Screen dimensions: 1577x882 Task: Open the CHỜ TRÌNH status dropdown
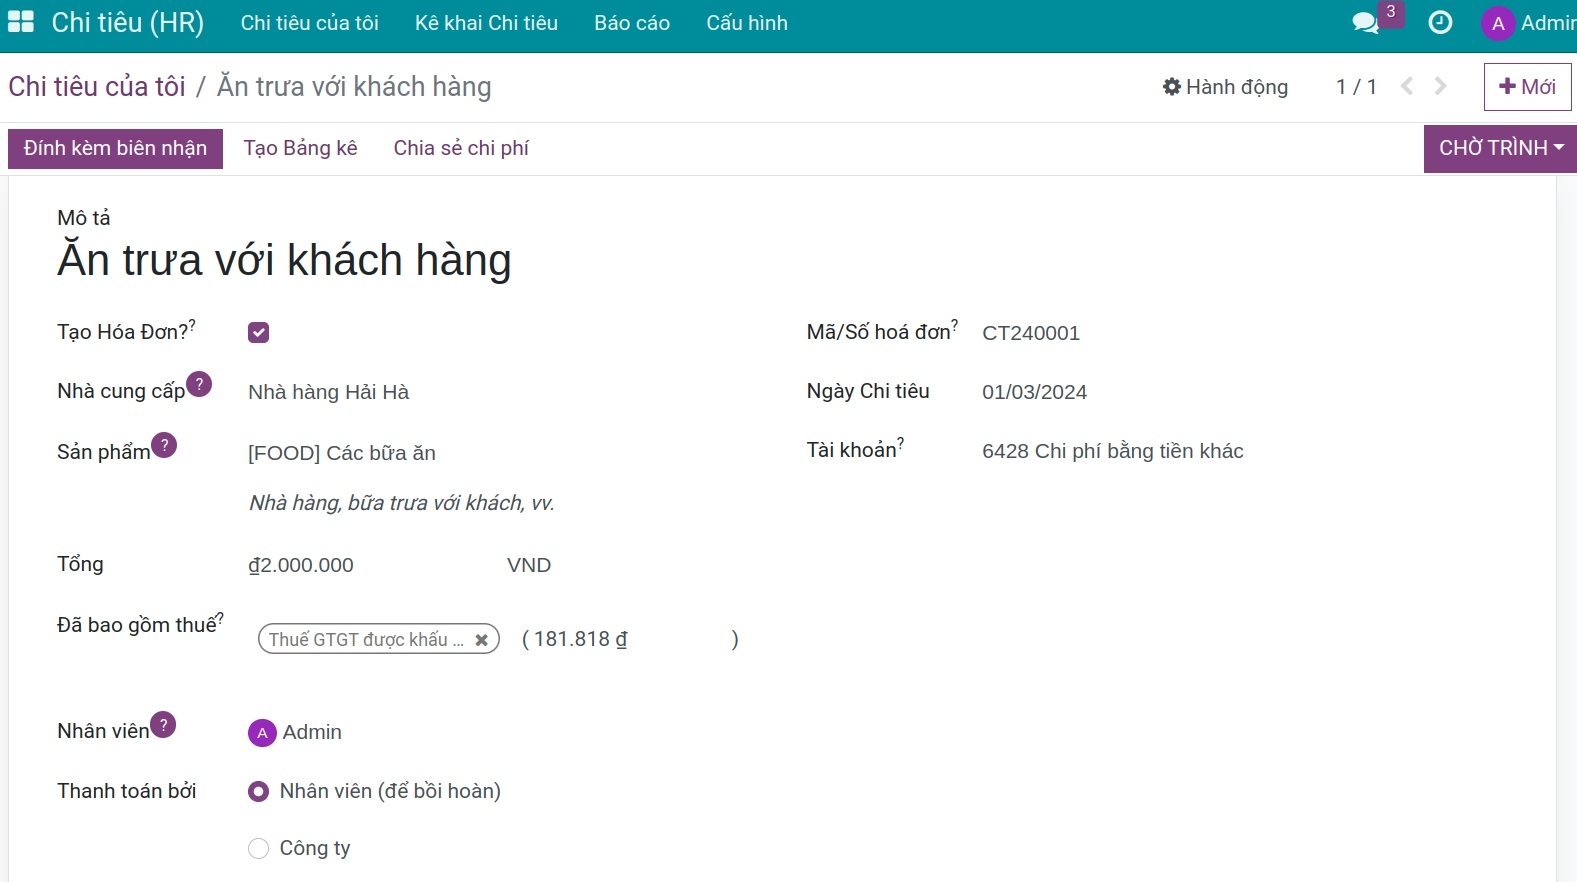(1500, 148)
